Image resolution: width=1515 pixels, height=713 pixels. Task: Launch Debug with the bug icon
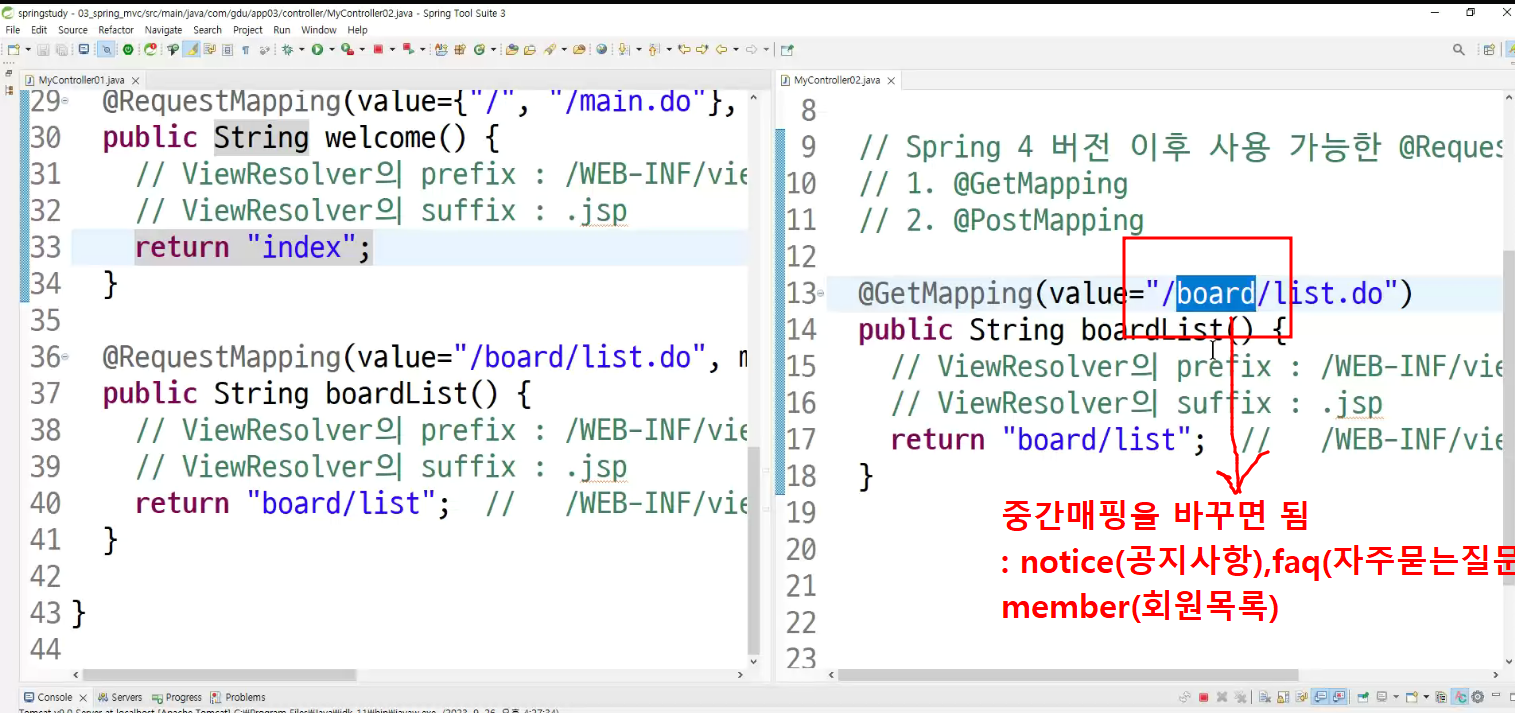(287, 49)
